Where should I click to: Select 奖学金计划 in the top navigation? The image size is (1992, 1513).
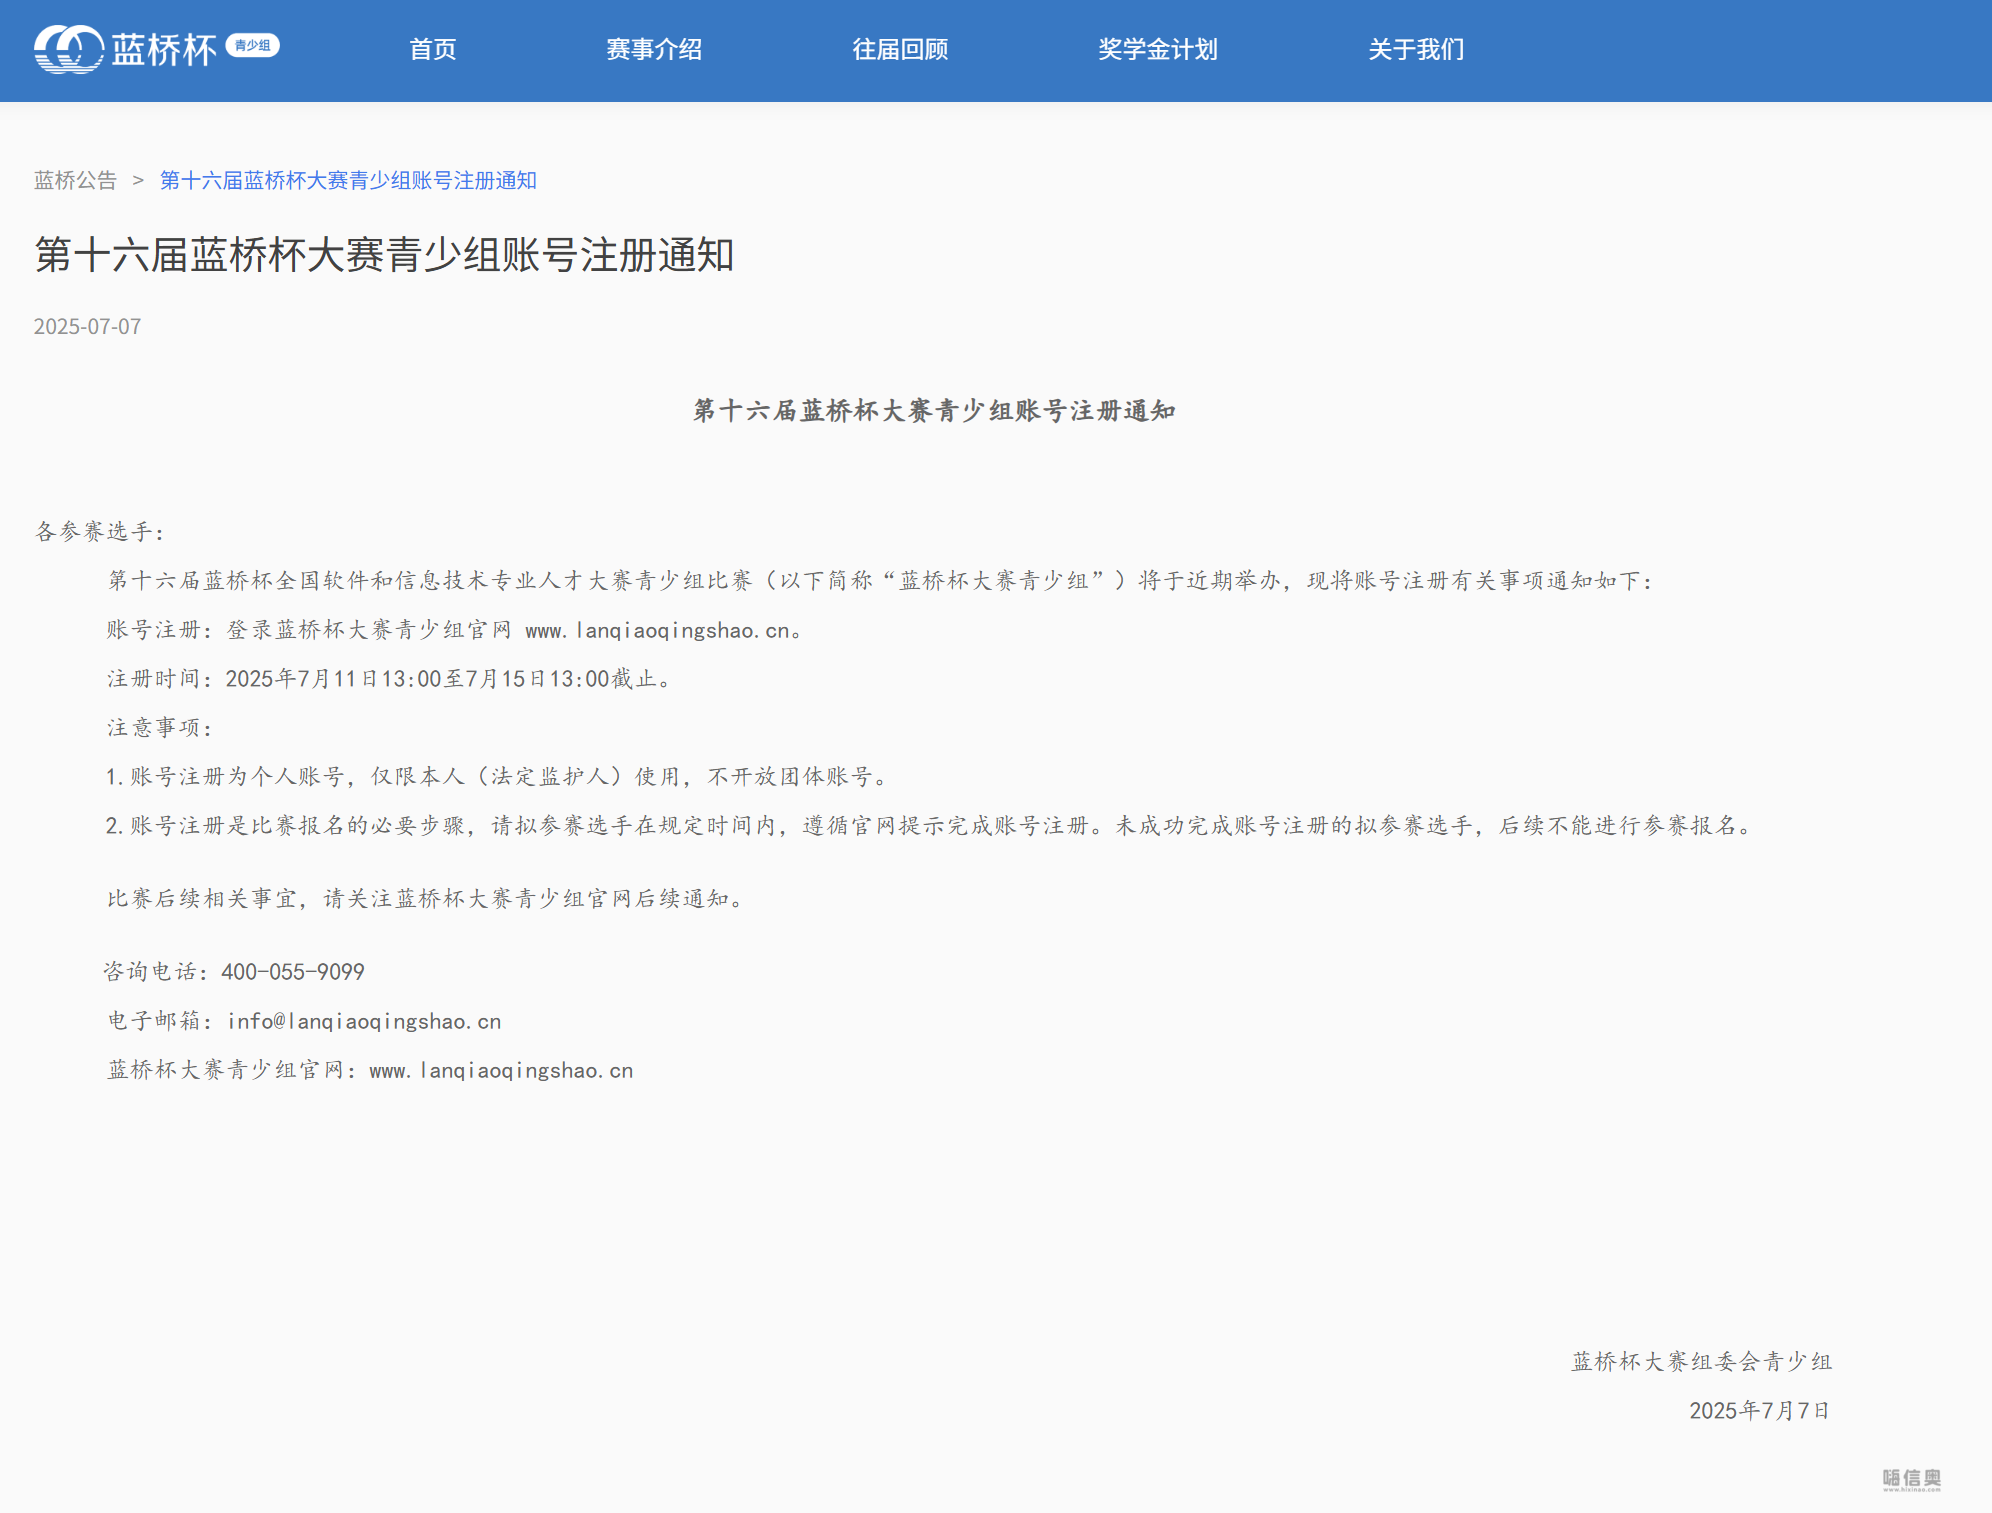tap(1158, 49)
